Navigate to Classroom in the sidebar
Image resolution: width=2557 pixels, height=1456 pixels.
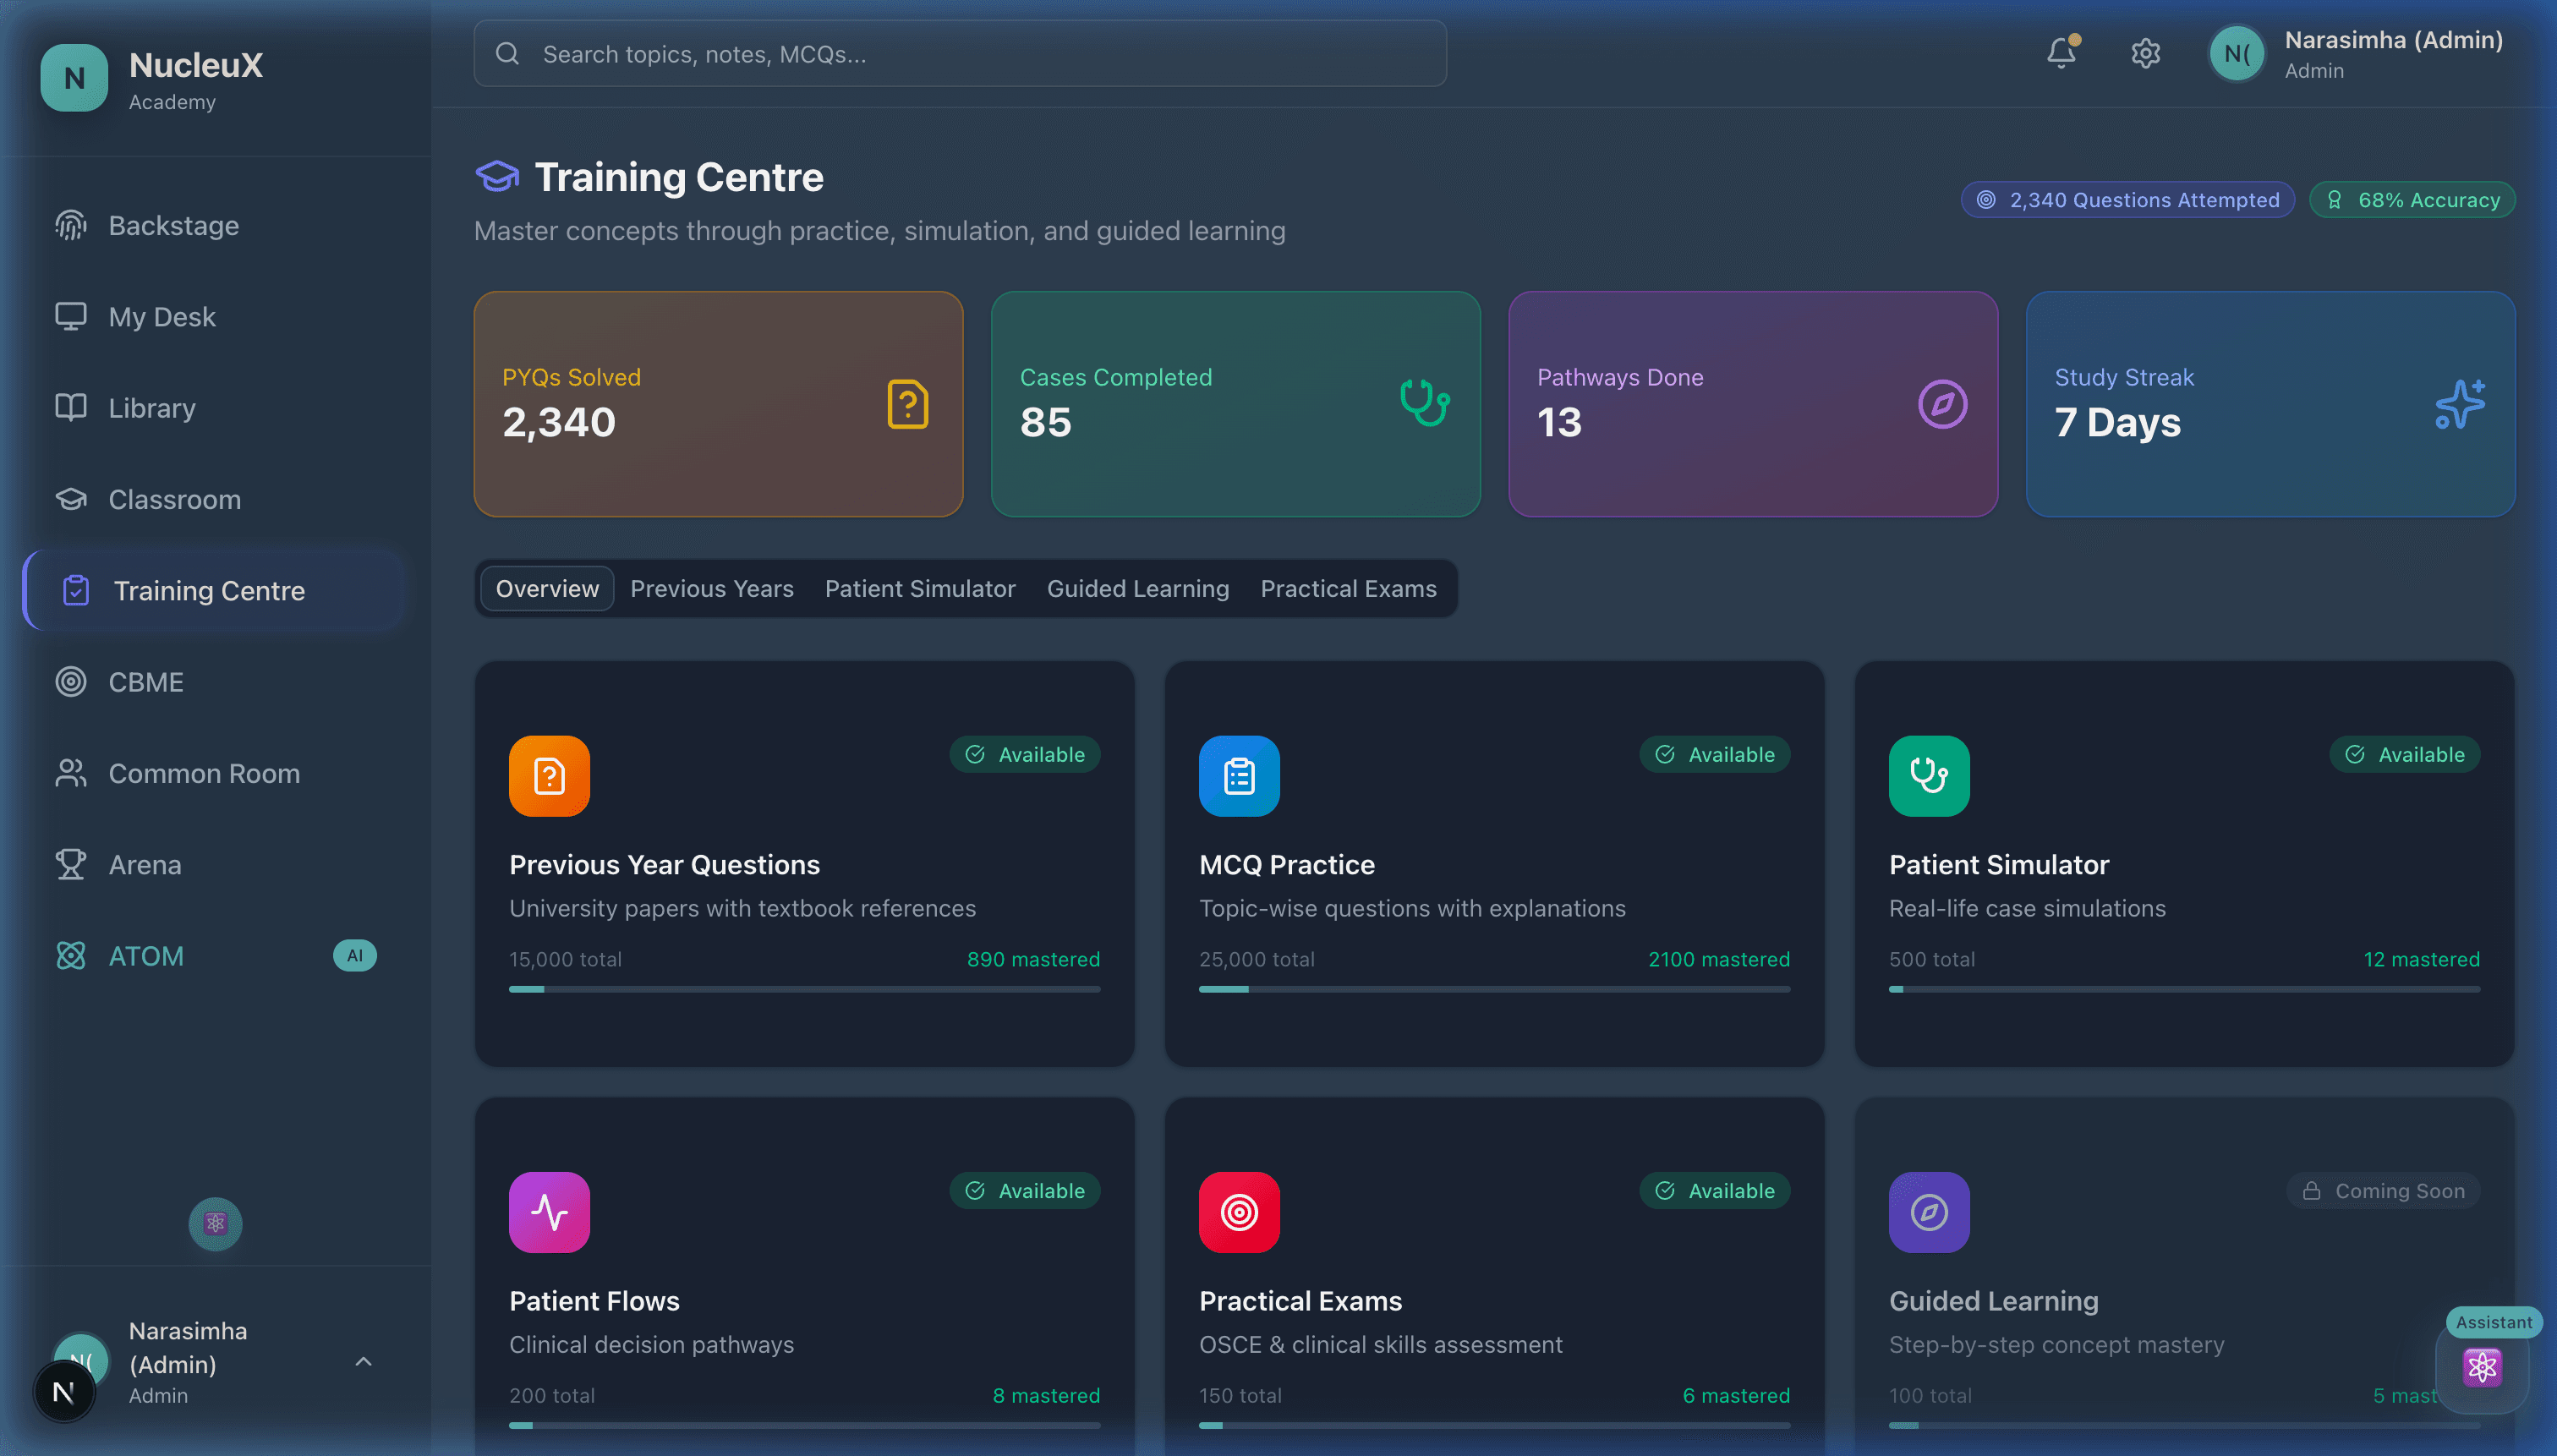173,499
